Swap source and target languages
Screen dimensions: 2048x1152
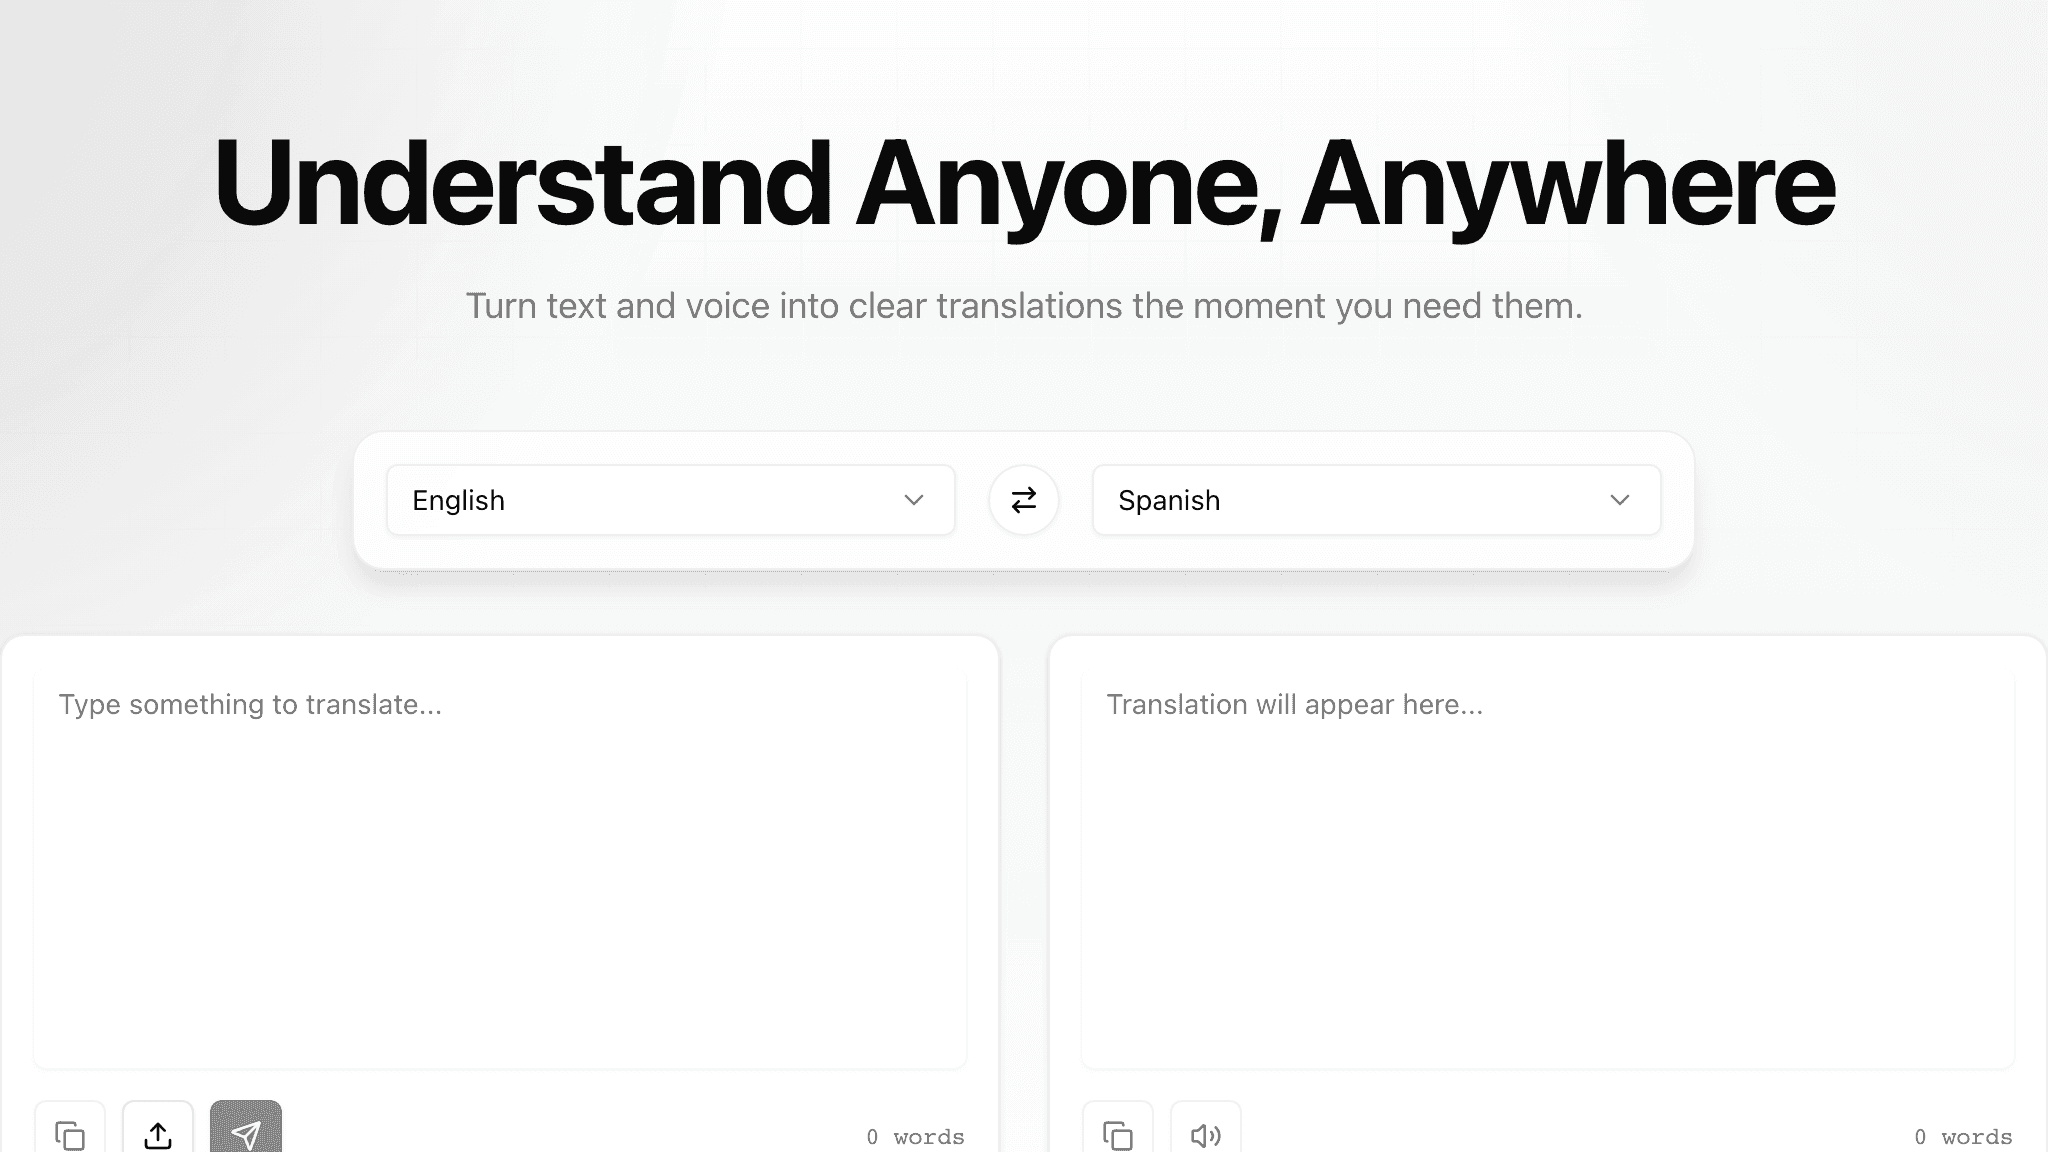click(1023, 500)
